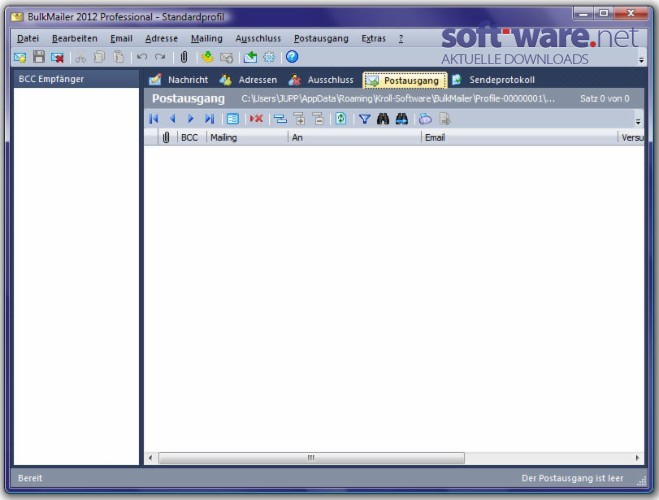Switch to the Sendeprotokoll tab
659x500 pixels.
(x=493, y=80)
